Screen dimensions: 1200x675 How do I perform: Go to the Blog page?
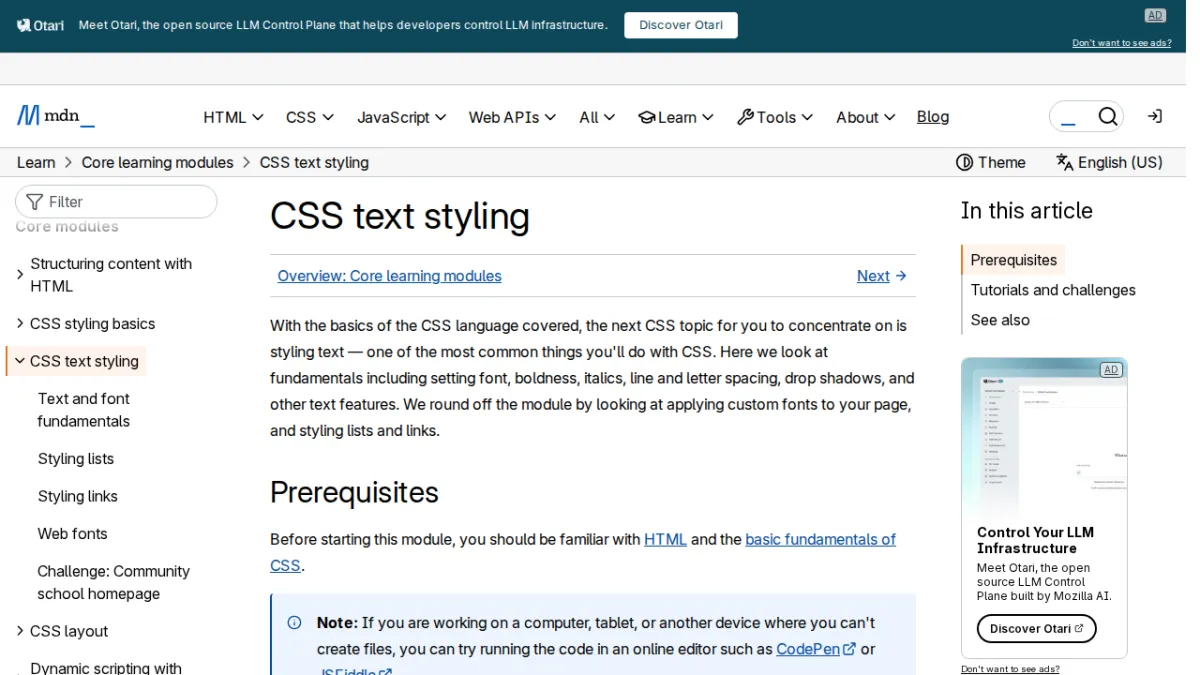[933, 117]
